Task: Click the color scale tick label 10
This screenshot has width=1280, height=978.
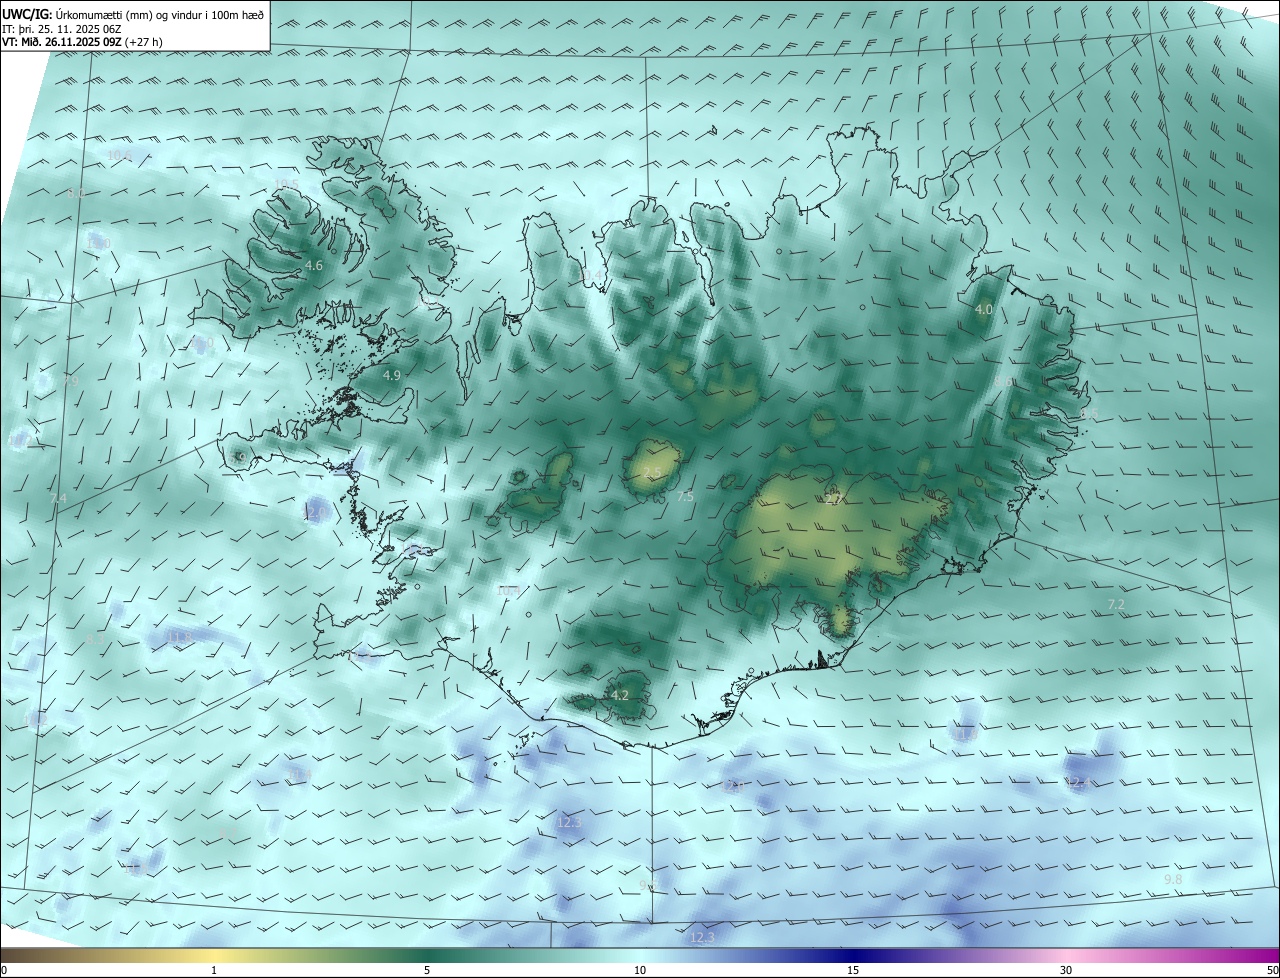Action: 640,970
